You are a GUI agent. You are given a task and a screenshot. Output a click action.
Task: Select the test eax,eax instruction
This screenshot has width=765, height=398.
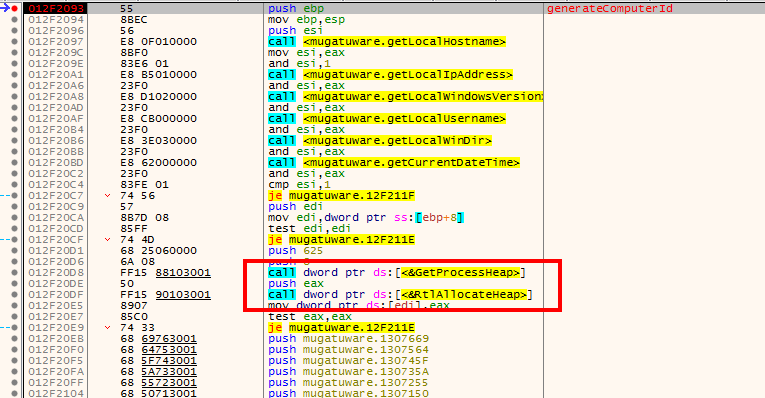[310, 317]
